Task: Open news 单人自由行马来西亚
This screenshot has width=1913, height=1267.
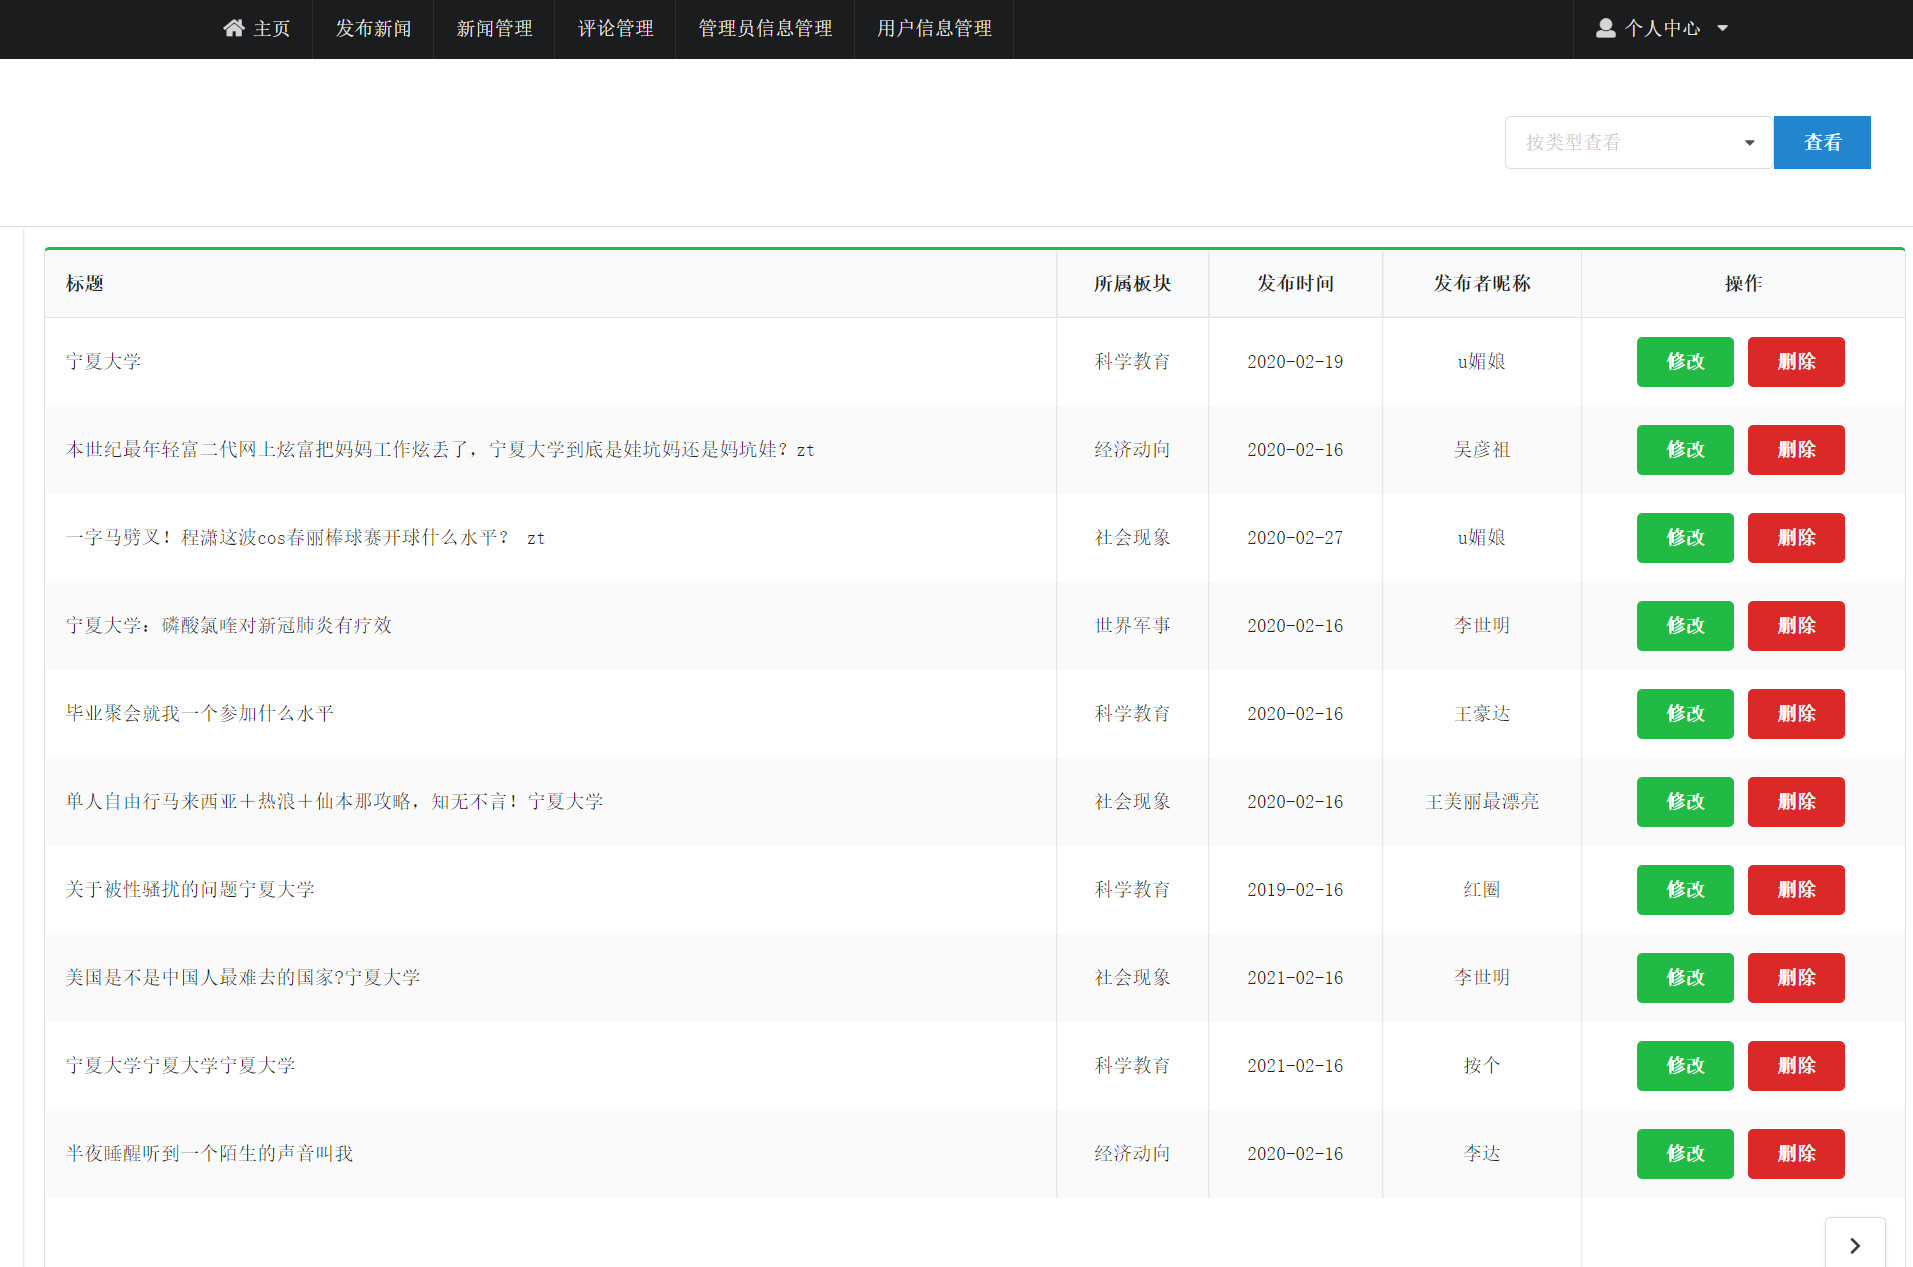Action: click(334, 802)
